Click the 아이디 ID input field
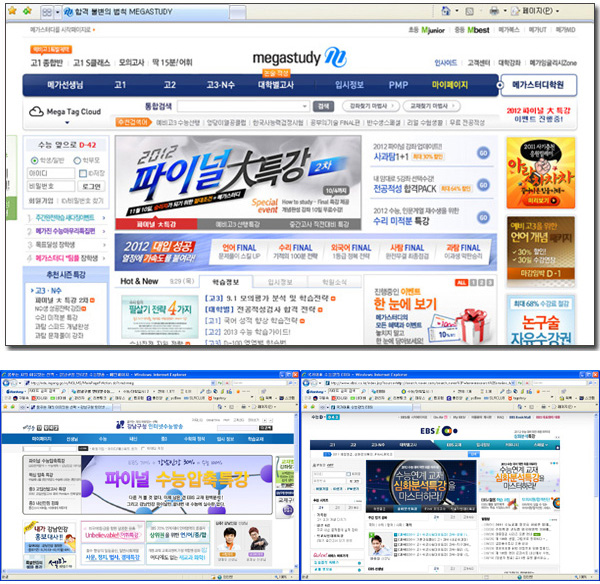The width and height of the screenshot is (600, 584). [51, 173]
